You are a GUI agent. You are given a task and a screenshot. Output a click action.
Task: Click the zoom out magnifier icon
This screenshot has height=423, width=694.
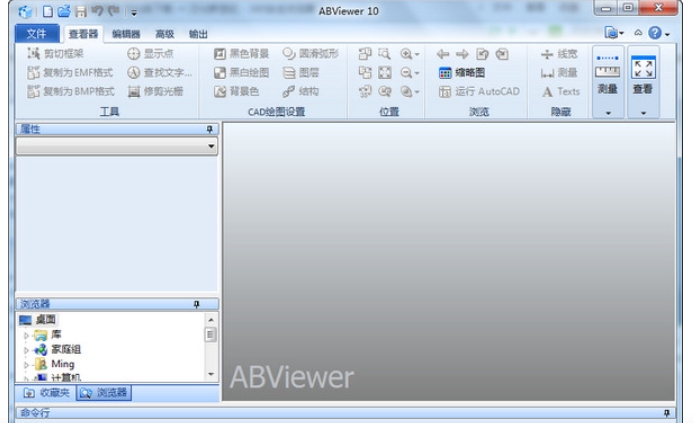(x=406, y=73)
